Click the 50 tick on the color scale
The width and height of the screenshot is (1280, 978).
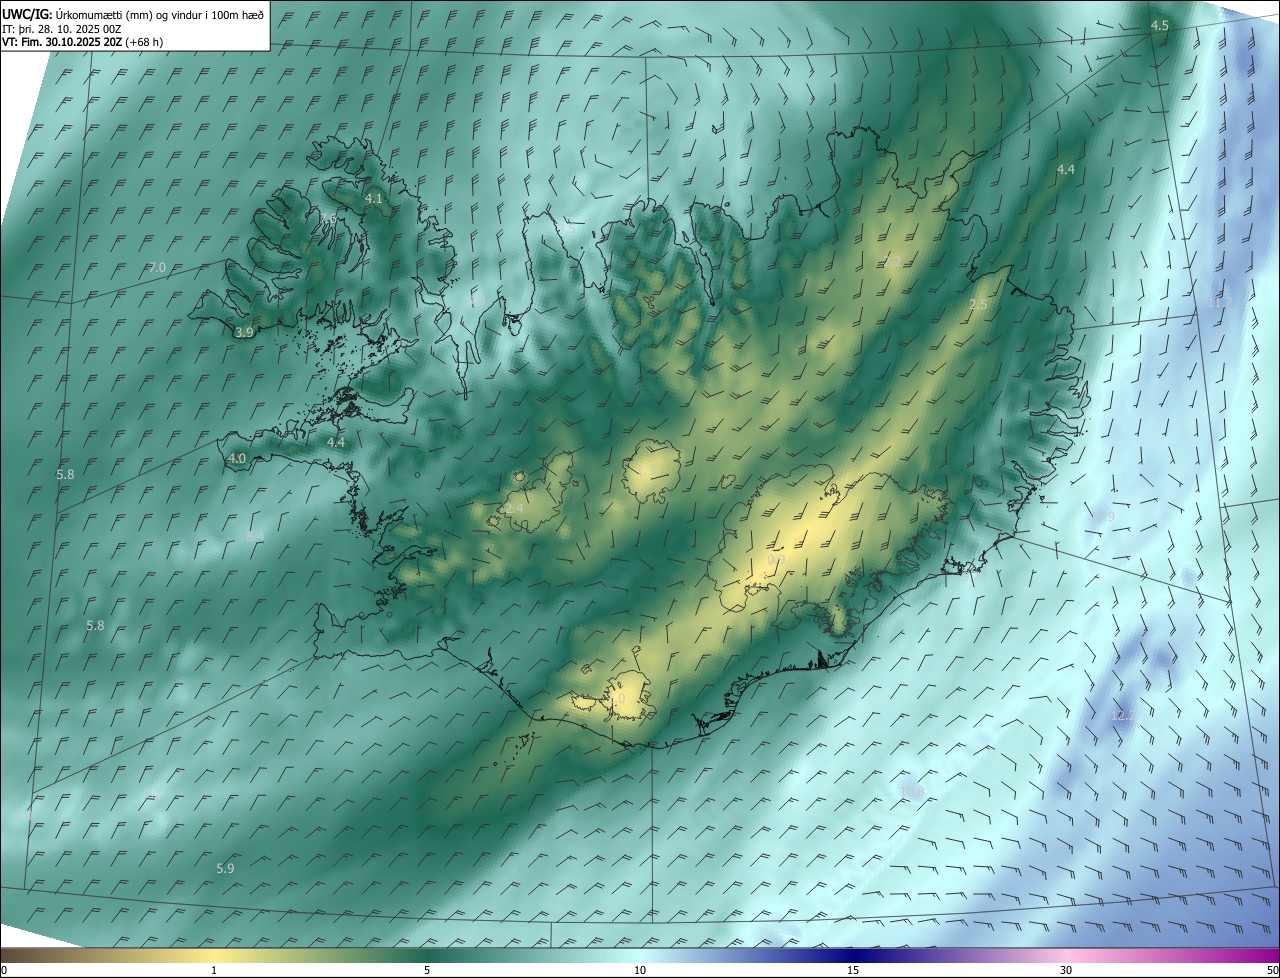(1272, 971)
